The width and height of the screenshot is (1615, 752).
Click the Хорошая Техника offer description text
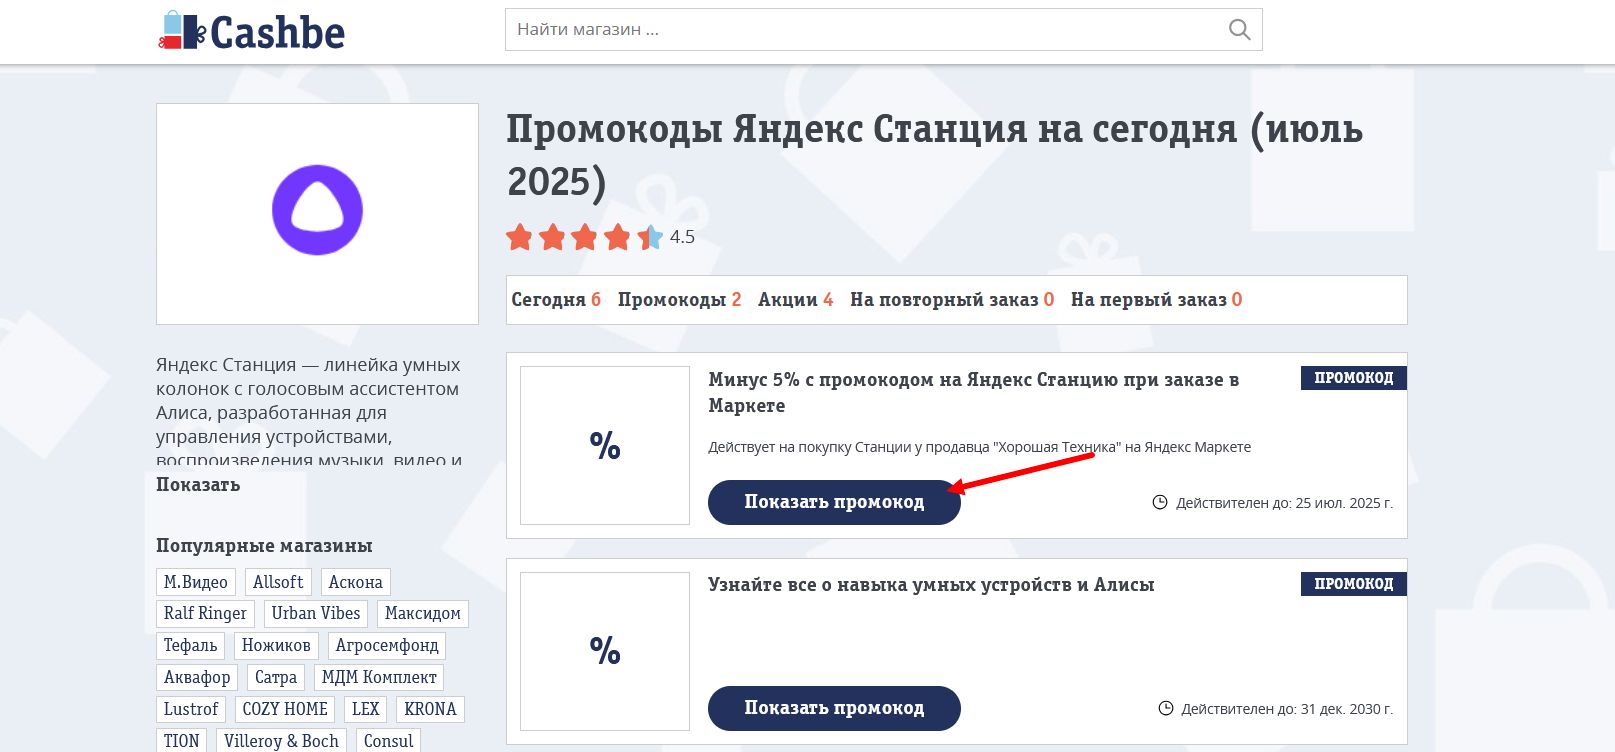(980, 447)
